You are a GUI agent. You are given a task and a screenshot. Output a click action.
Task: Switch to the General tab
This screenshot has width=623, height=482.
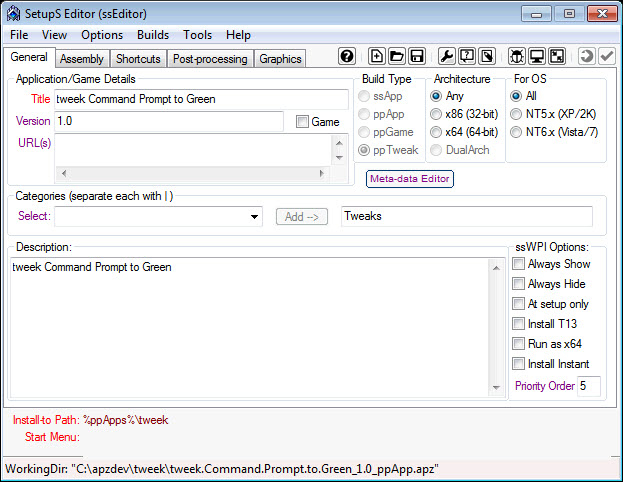[x=29, y=57]
